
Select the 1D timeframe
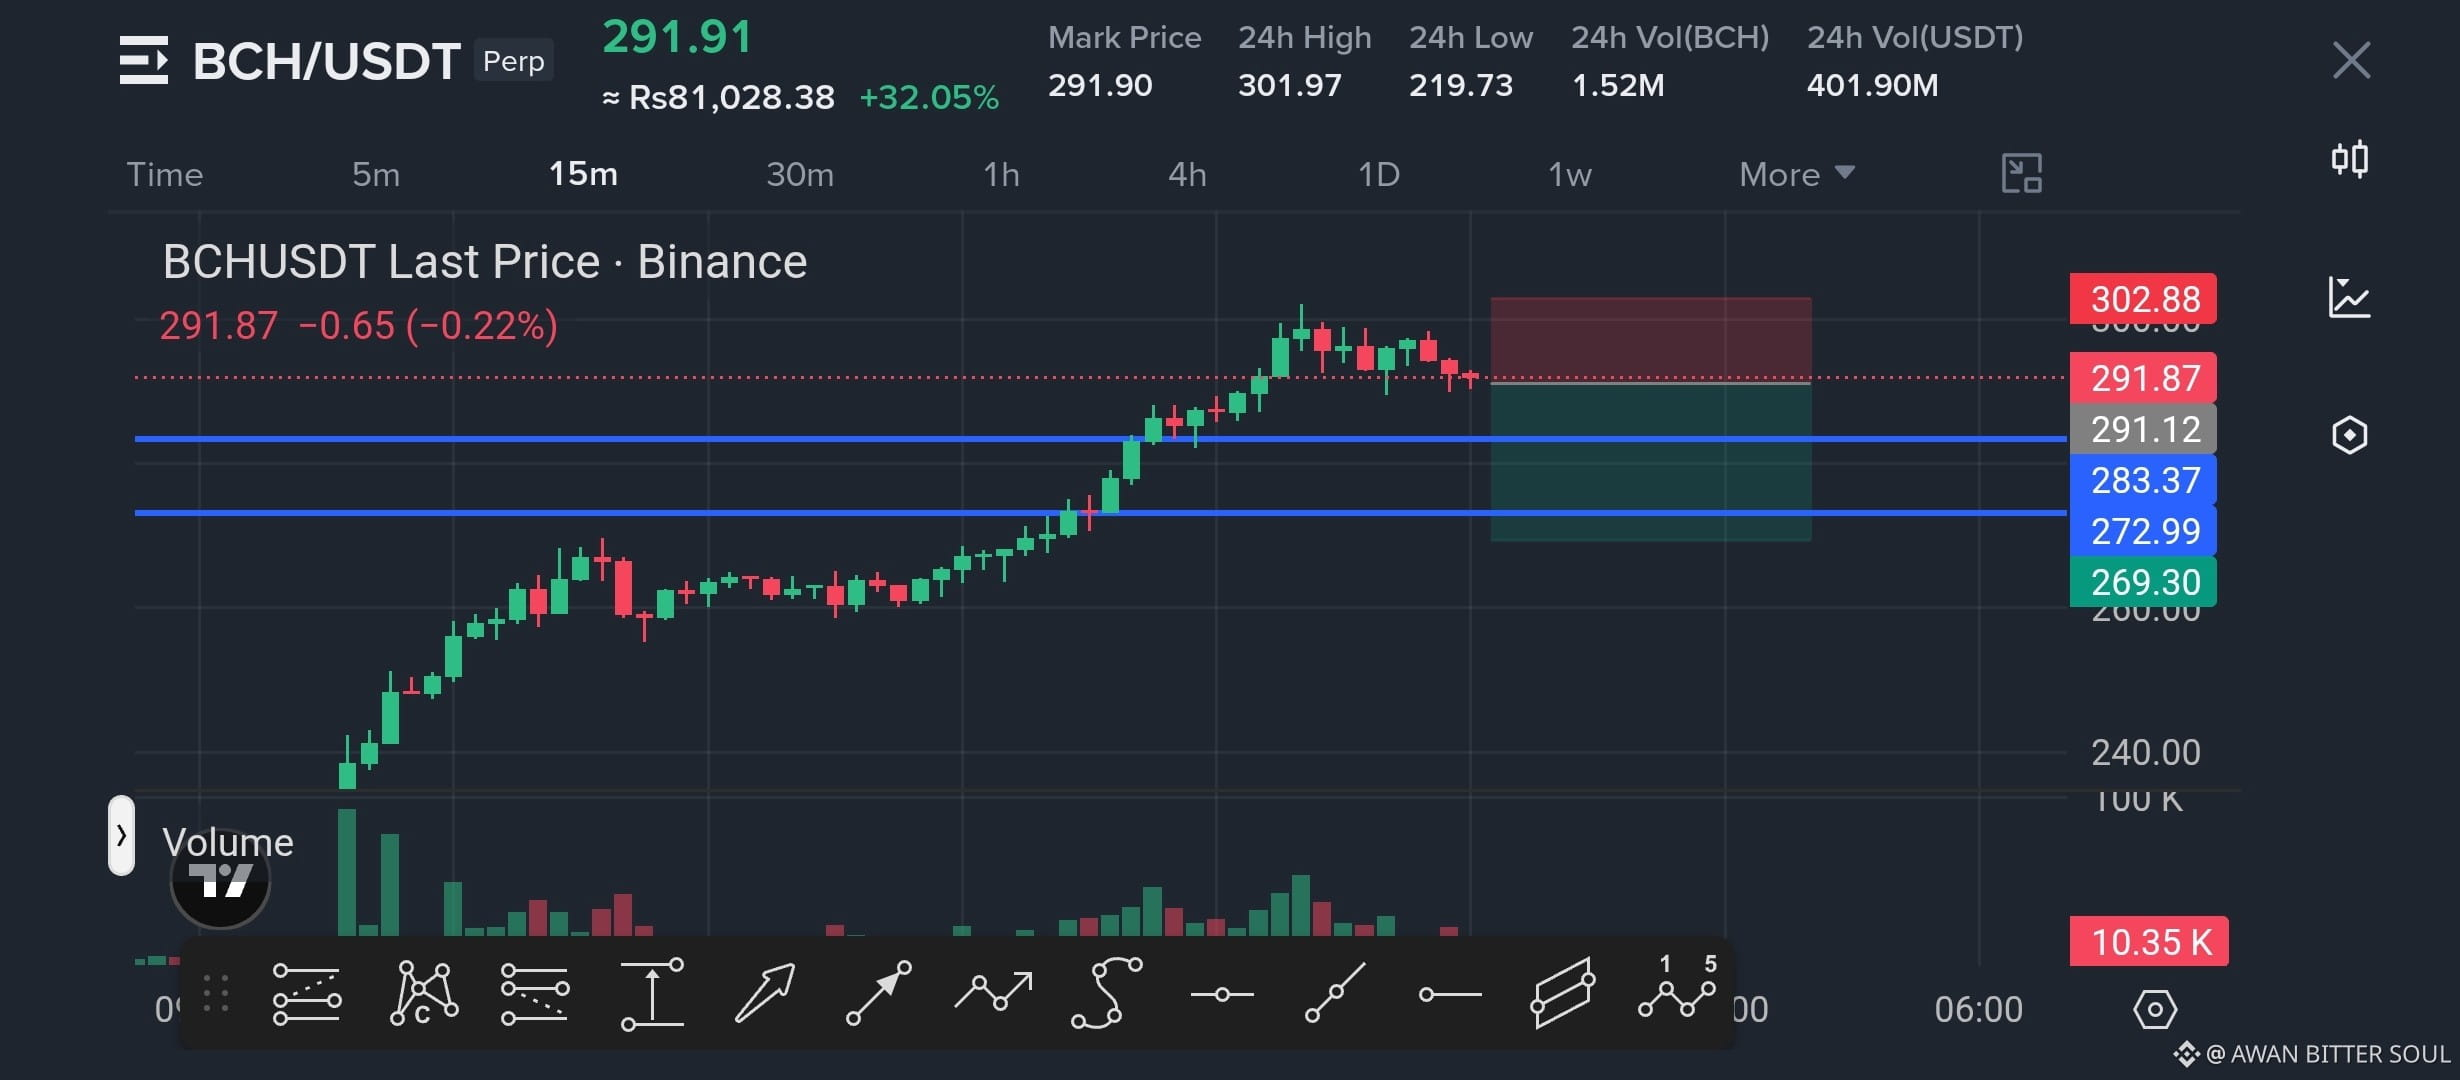point(1378,174)
